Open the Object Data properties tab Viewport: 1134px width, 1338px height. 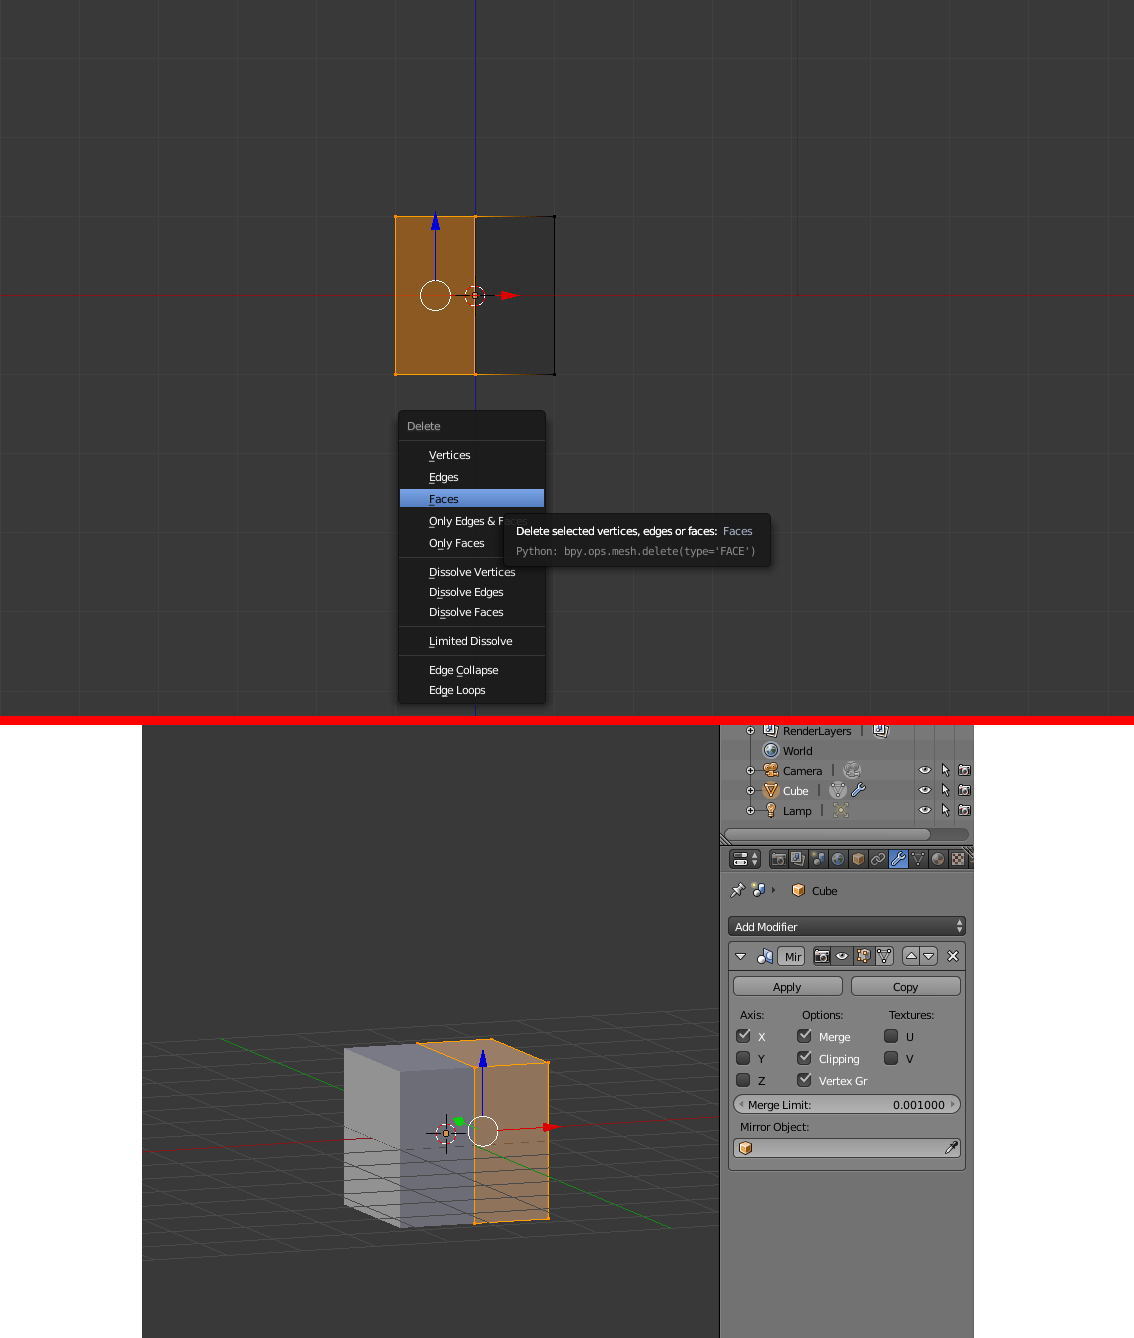(x=918, y=858)
